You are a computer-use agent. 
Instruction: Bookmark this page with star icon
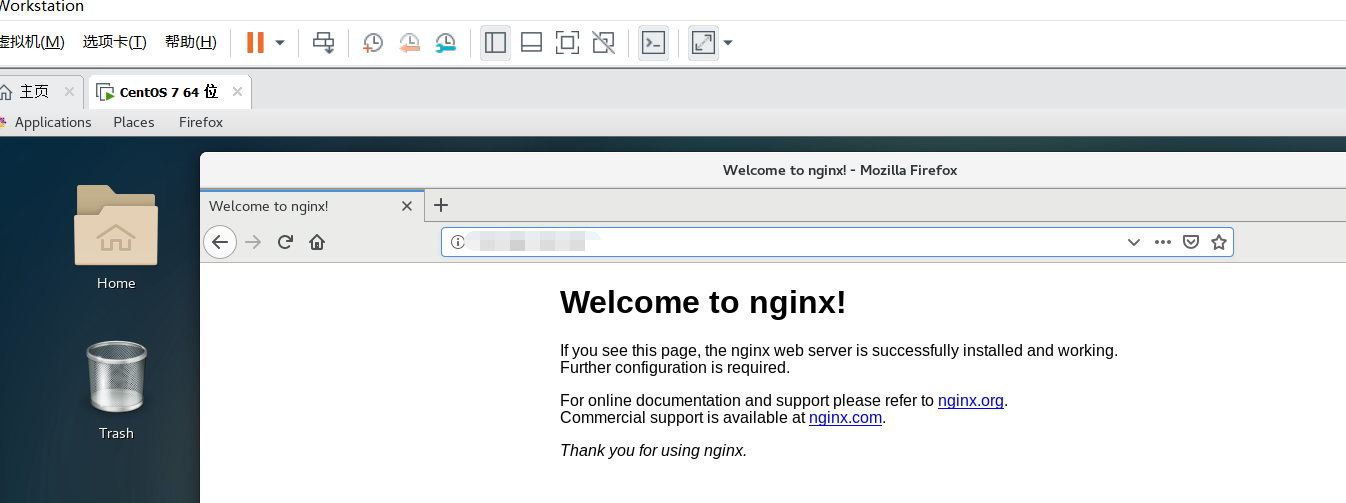[1219, 242]
